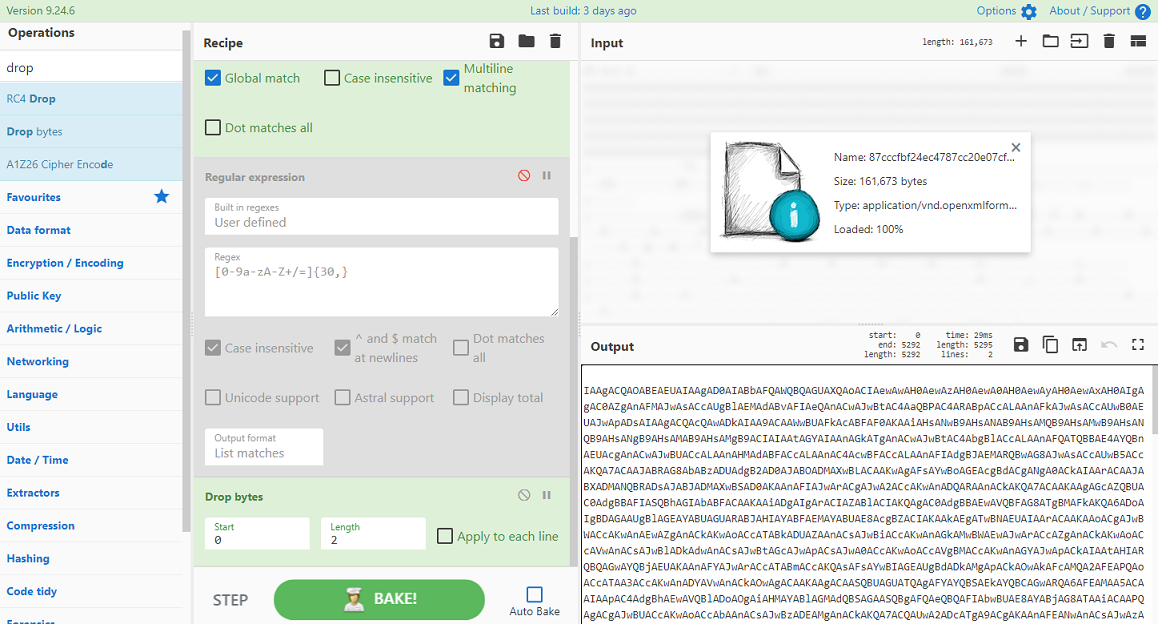Viewport: 1158px width, 624px height.
Task: Expand Code tidy category
Action: click(91, 592)
